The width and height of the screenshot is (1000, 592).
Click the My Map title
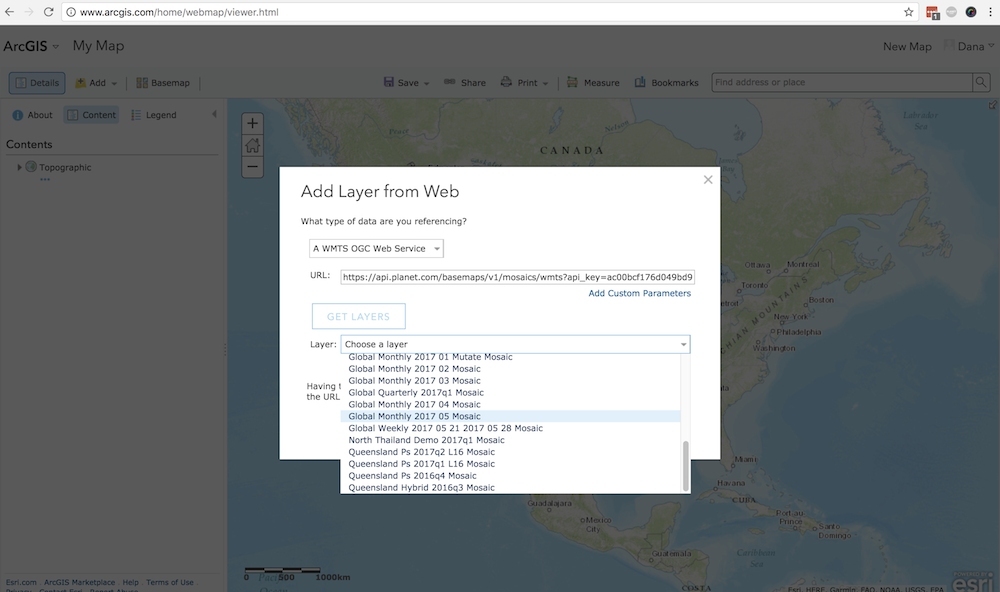coord(98,46)
